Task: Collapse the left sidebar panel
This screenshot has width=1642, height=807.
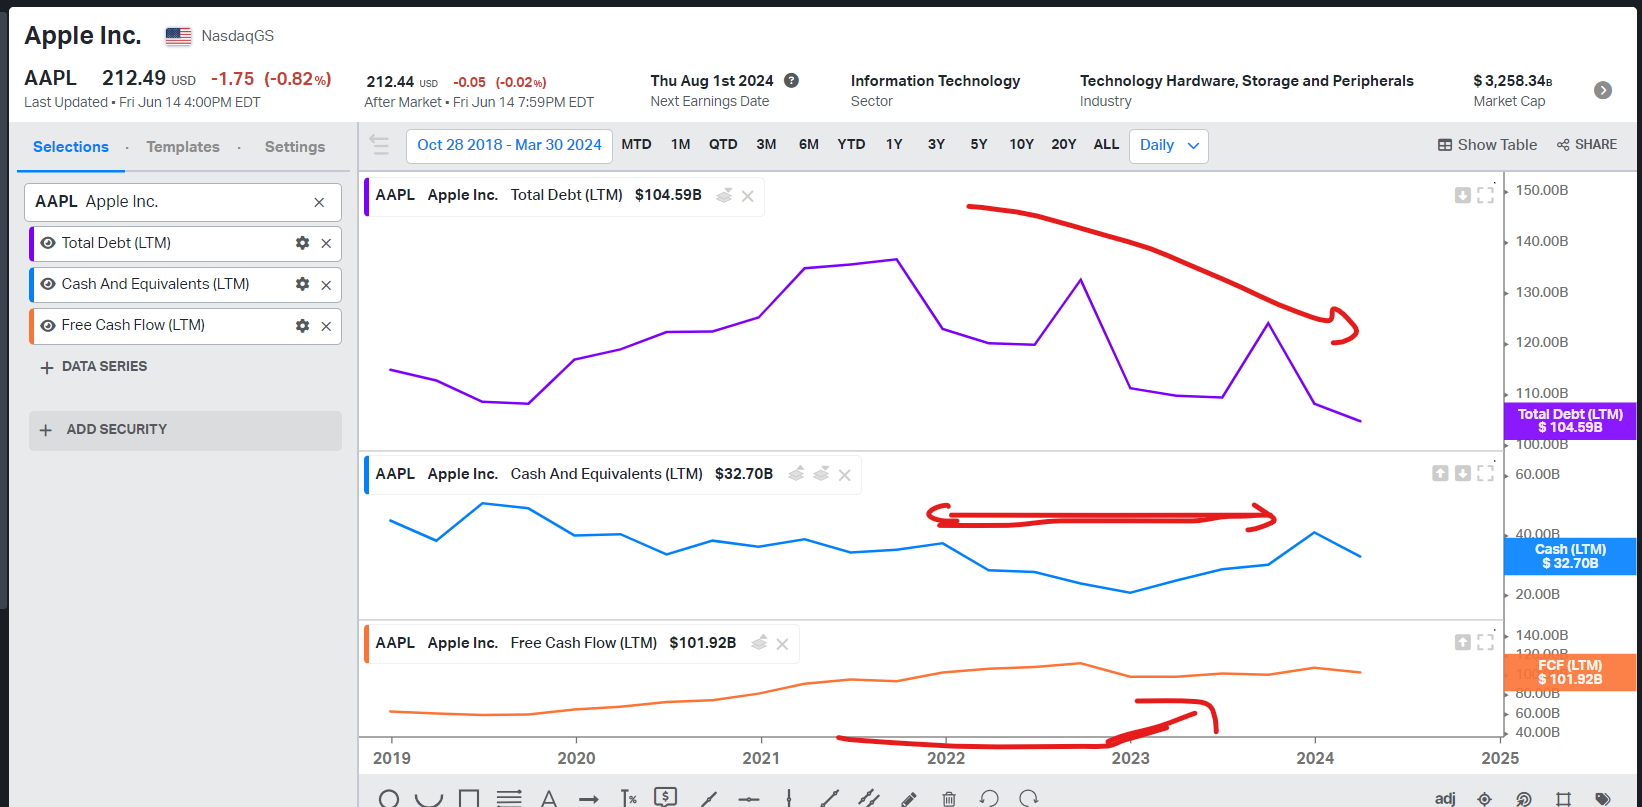Action: [x=379, y=145]
